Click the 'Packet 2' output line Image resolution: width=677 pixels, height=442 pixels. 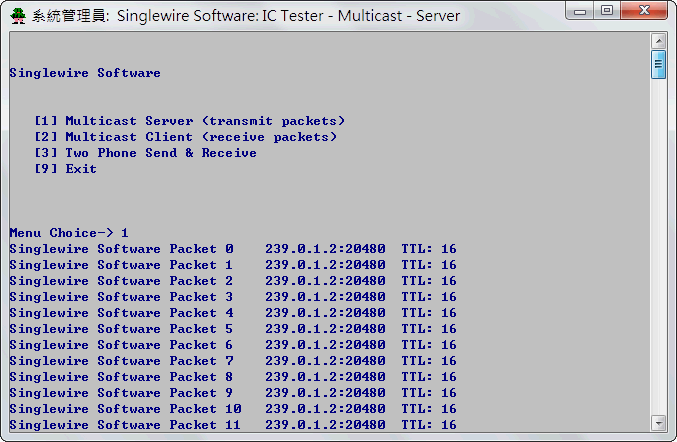(x=233, y=281)
